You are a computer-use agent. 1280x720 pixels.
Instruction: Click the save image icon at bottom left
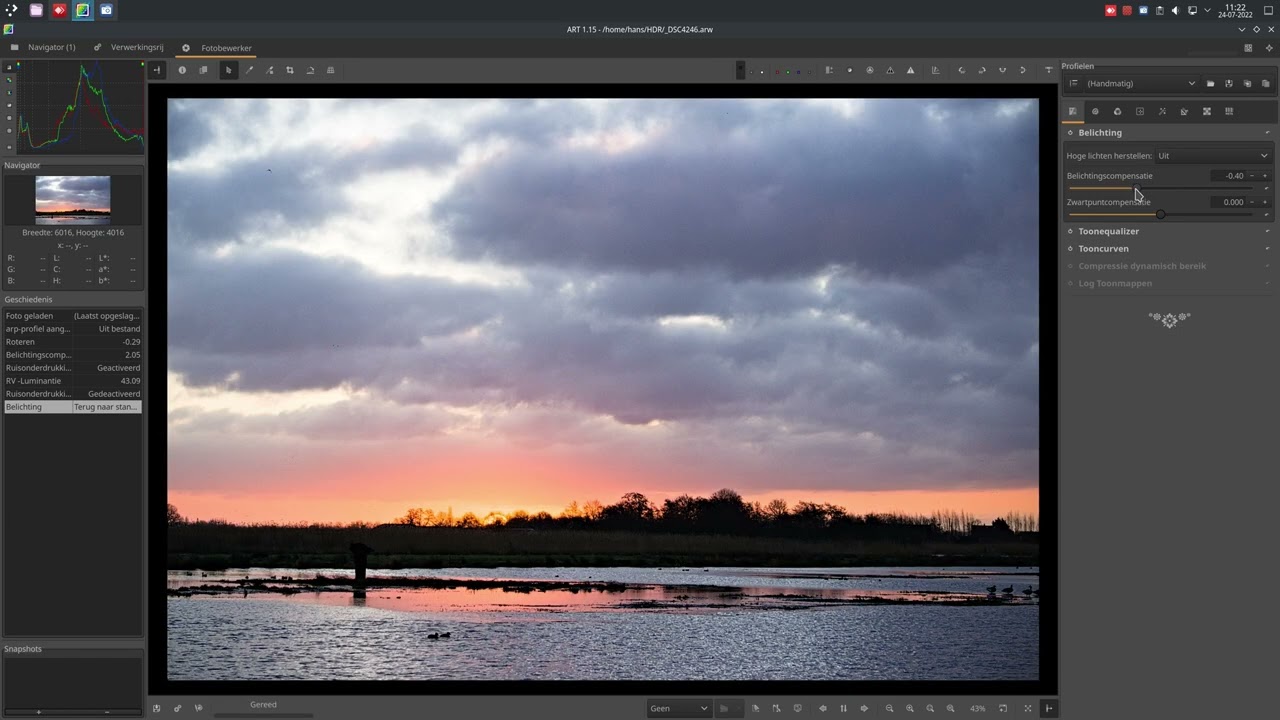pyautogui.click(x=156, y=708)
